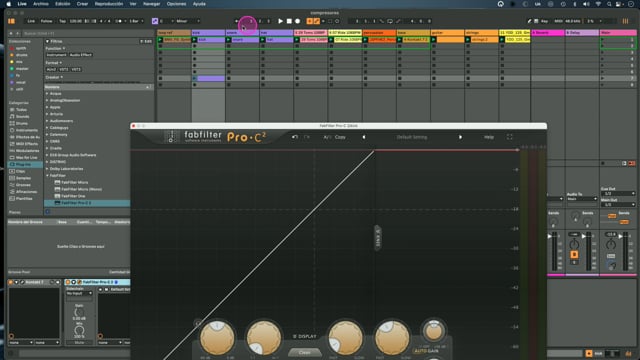Click the Ratio knob in Pro-C 2

tap(264, 338)
